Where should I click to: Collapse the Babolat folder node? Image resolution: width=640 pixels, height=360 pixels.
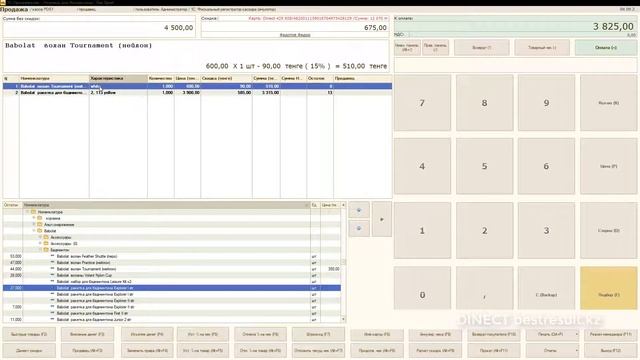pyautogui.click(x=34, y=231)
